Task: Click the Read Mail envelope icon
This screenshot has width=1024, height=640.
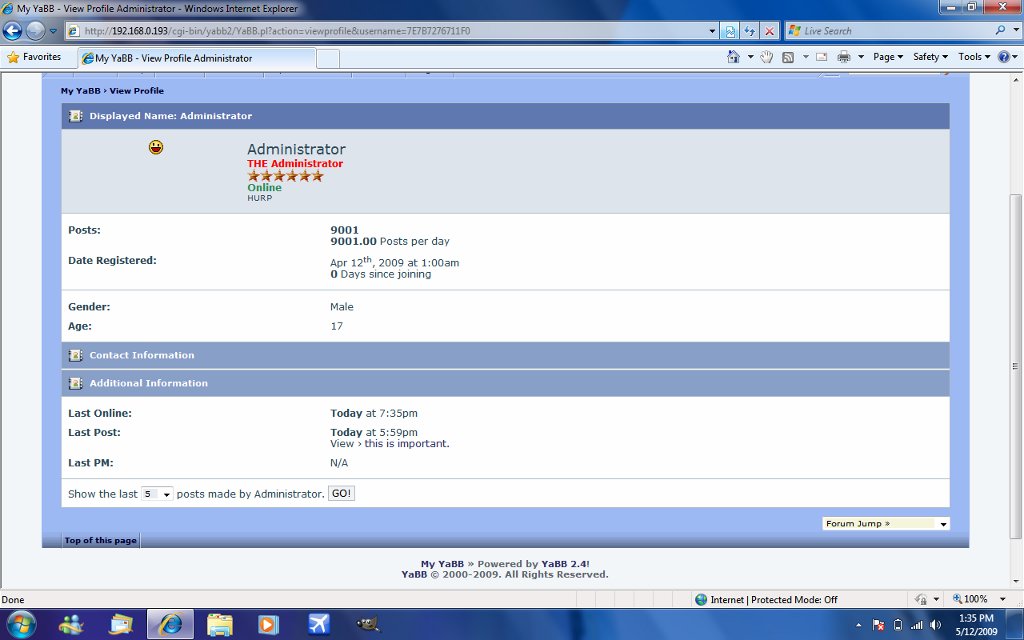Action: pyautogui.click(x=822, y=57)
